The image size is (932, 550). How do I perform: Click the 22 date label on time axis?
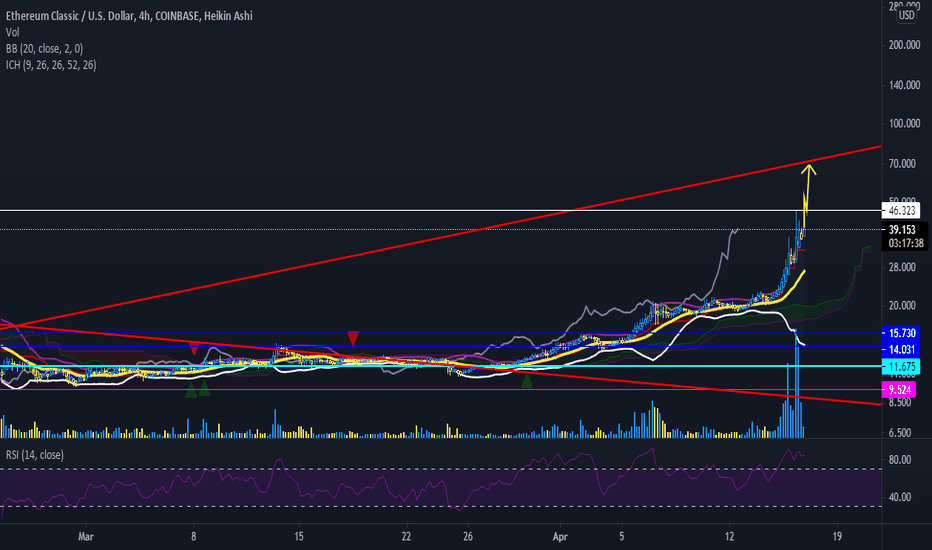[x=406, y=536]
